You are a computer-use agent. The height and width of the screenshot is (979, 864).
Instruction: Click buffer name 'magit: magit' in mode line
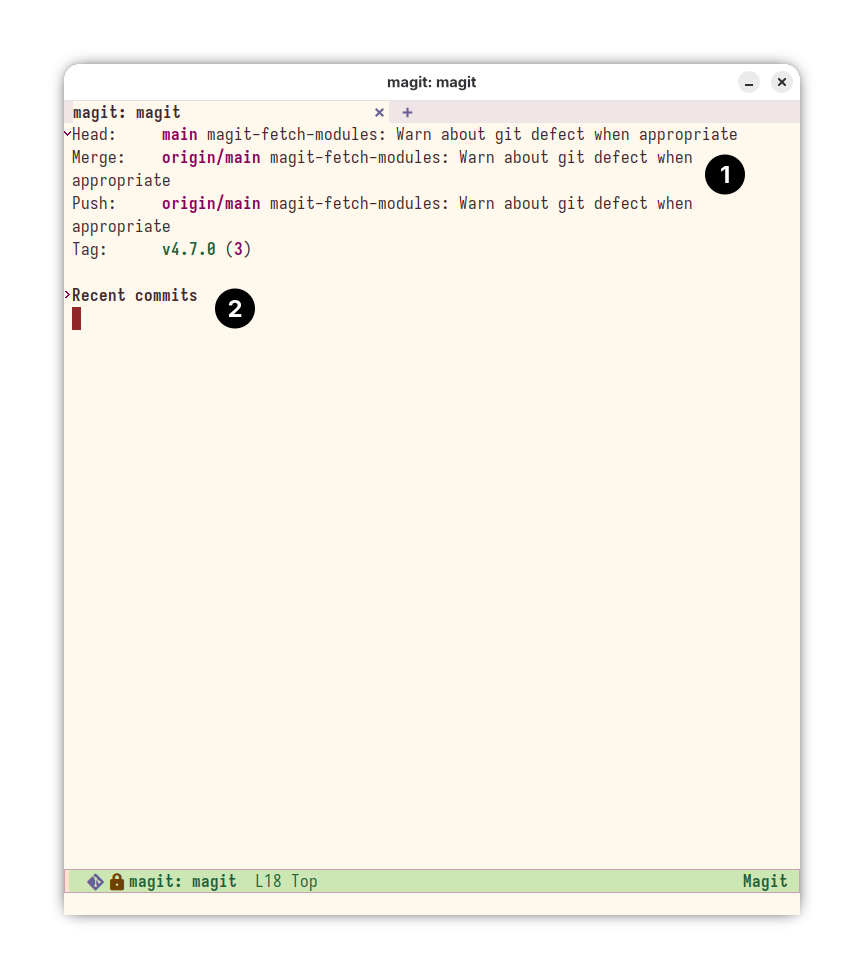pyautogui.click(x=182, y=882)
